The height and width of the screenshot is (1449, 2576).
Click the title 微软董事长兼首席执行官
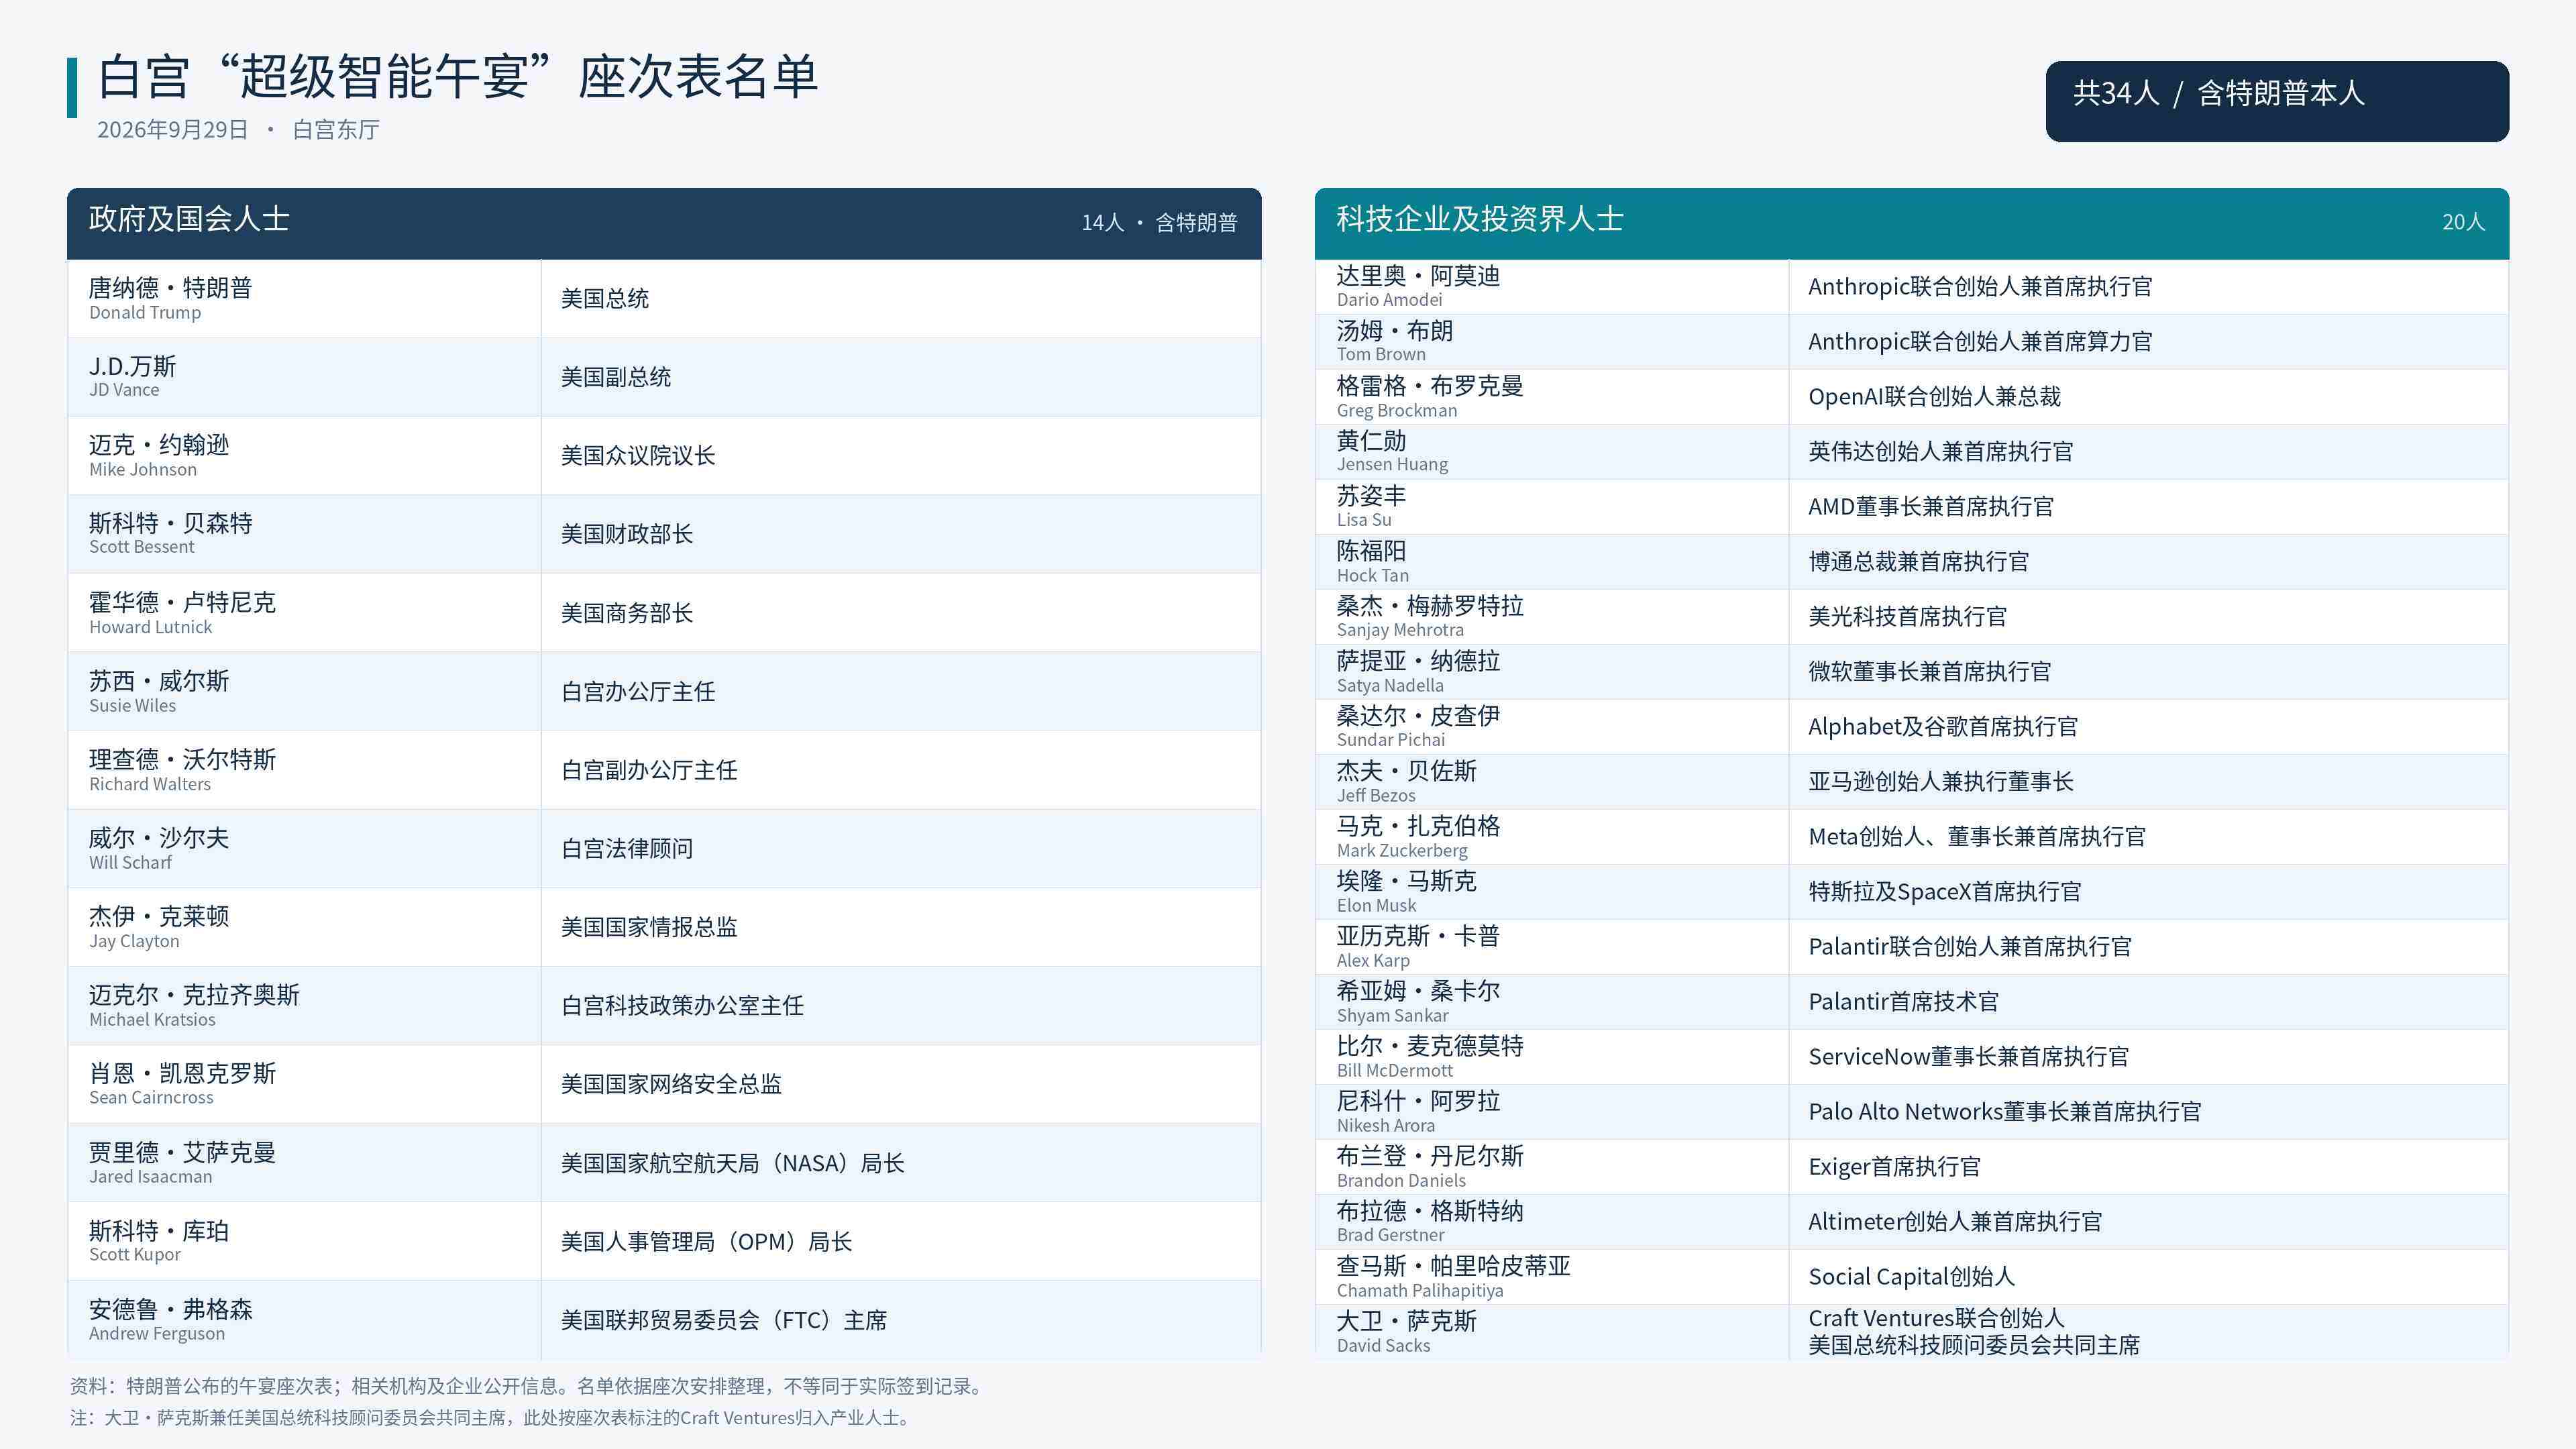pyautogui.click(x=1930, y=672)
